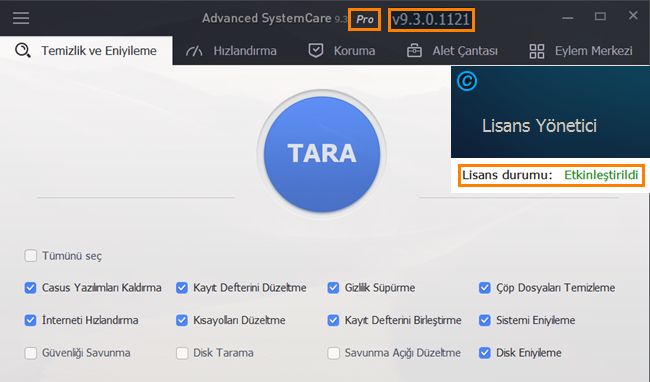Screen dimensions: 650x382
Task: Uncheck Gizlilik Süpürme
Action: [x=333, y=288]
